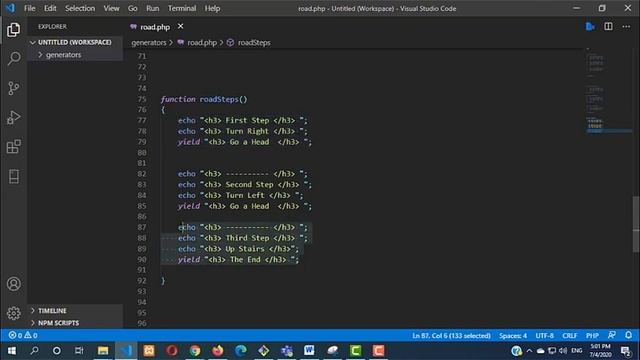The image size is (640, 360).
Task: Open the More Actions ellipsis menu
Action: click(626, 27)
